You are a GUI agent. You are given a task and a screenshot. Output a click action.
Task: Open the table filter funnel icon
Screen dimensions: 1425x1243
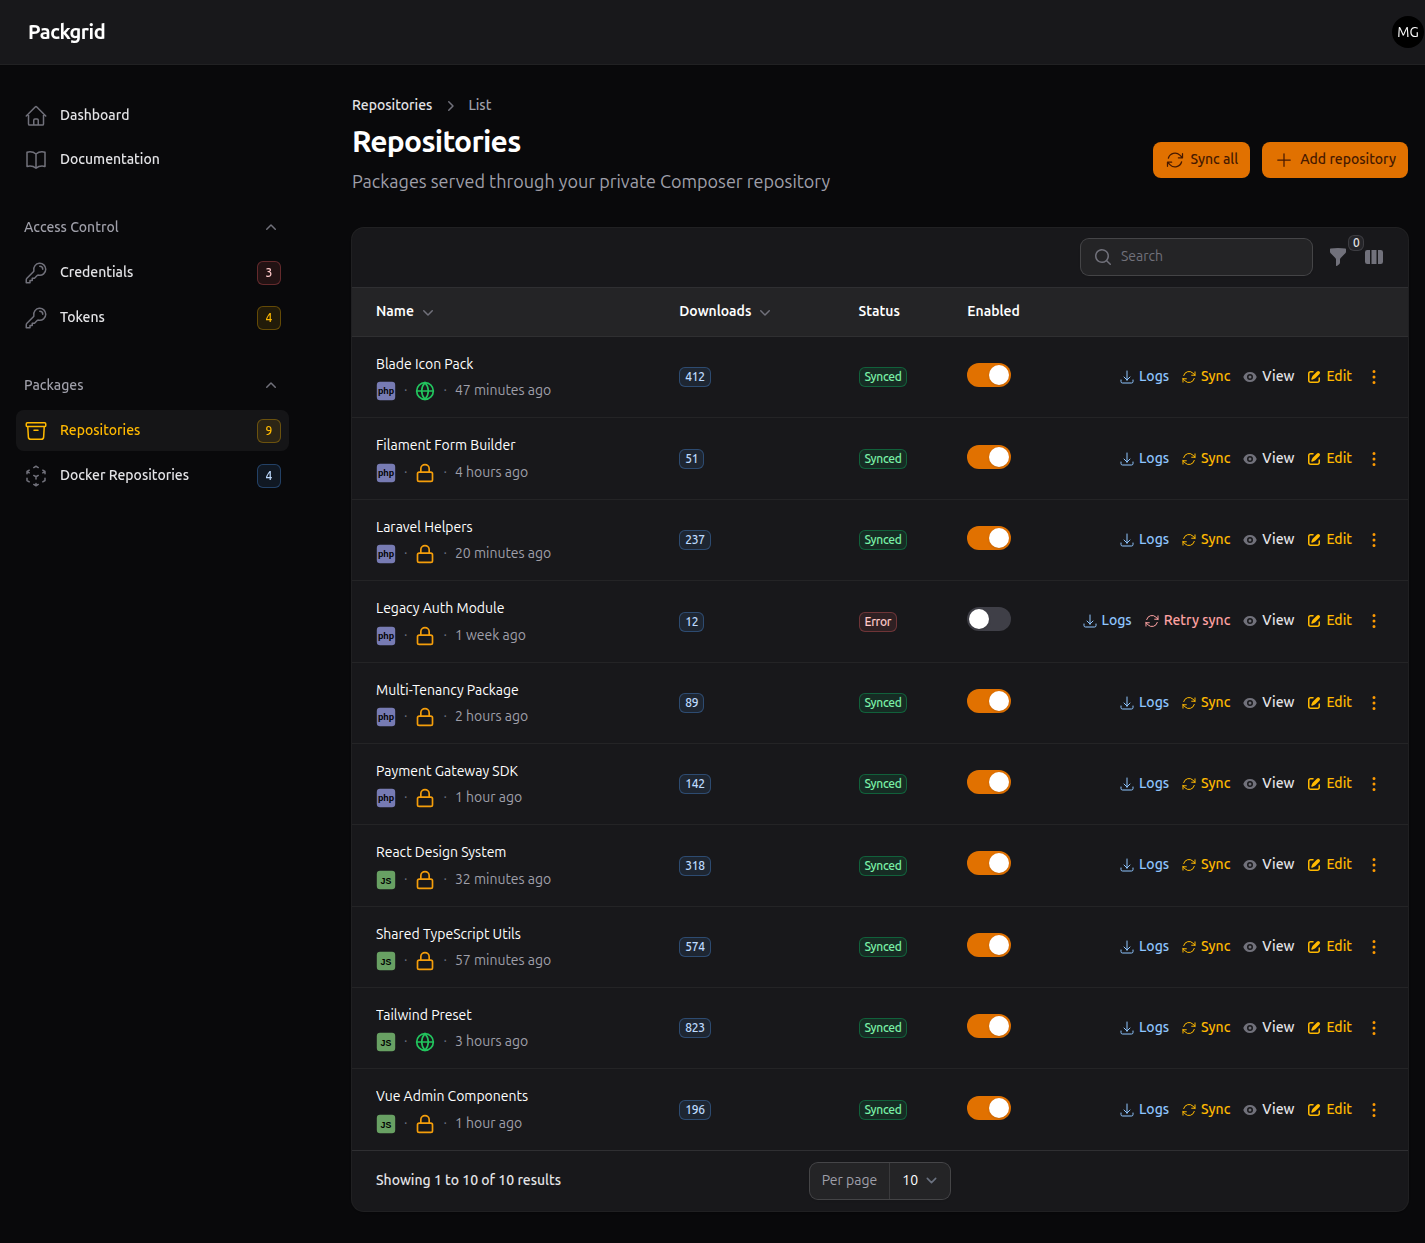(1337, 257)
